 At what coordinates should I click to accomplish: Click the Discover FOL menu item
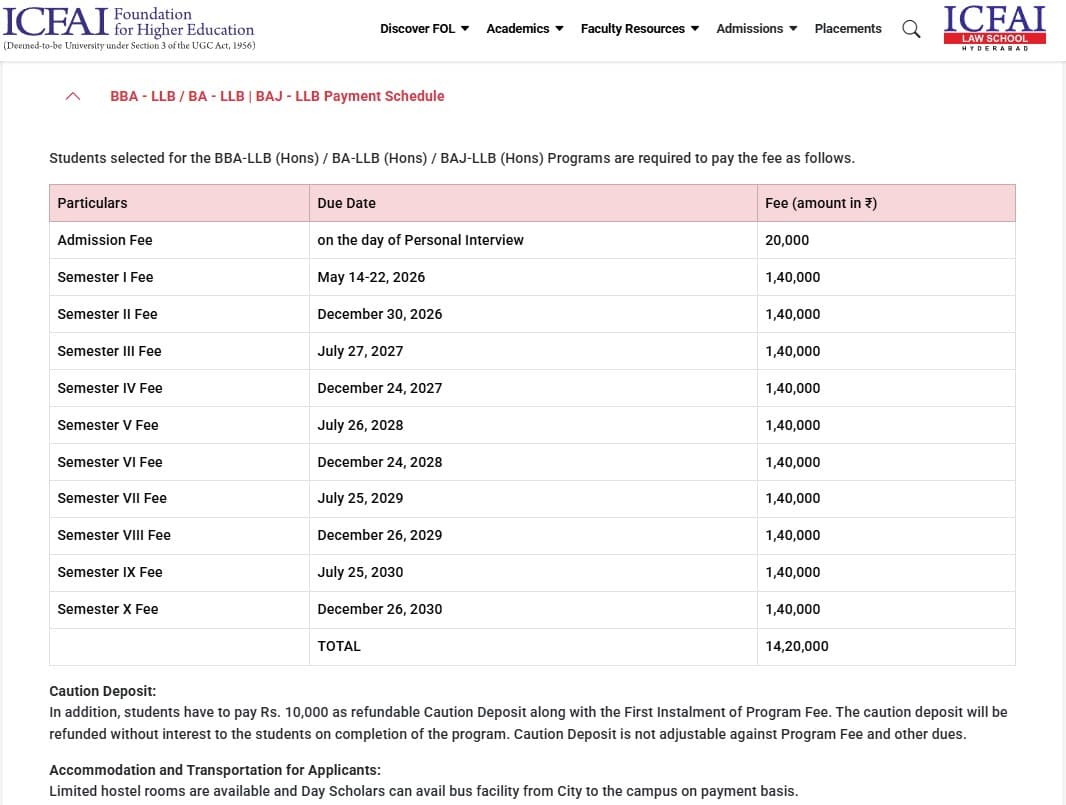pyautogui.click(x=424, y=29)
